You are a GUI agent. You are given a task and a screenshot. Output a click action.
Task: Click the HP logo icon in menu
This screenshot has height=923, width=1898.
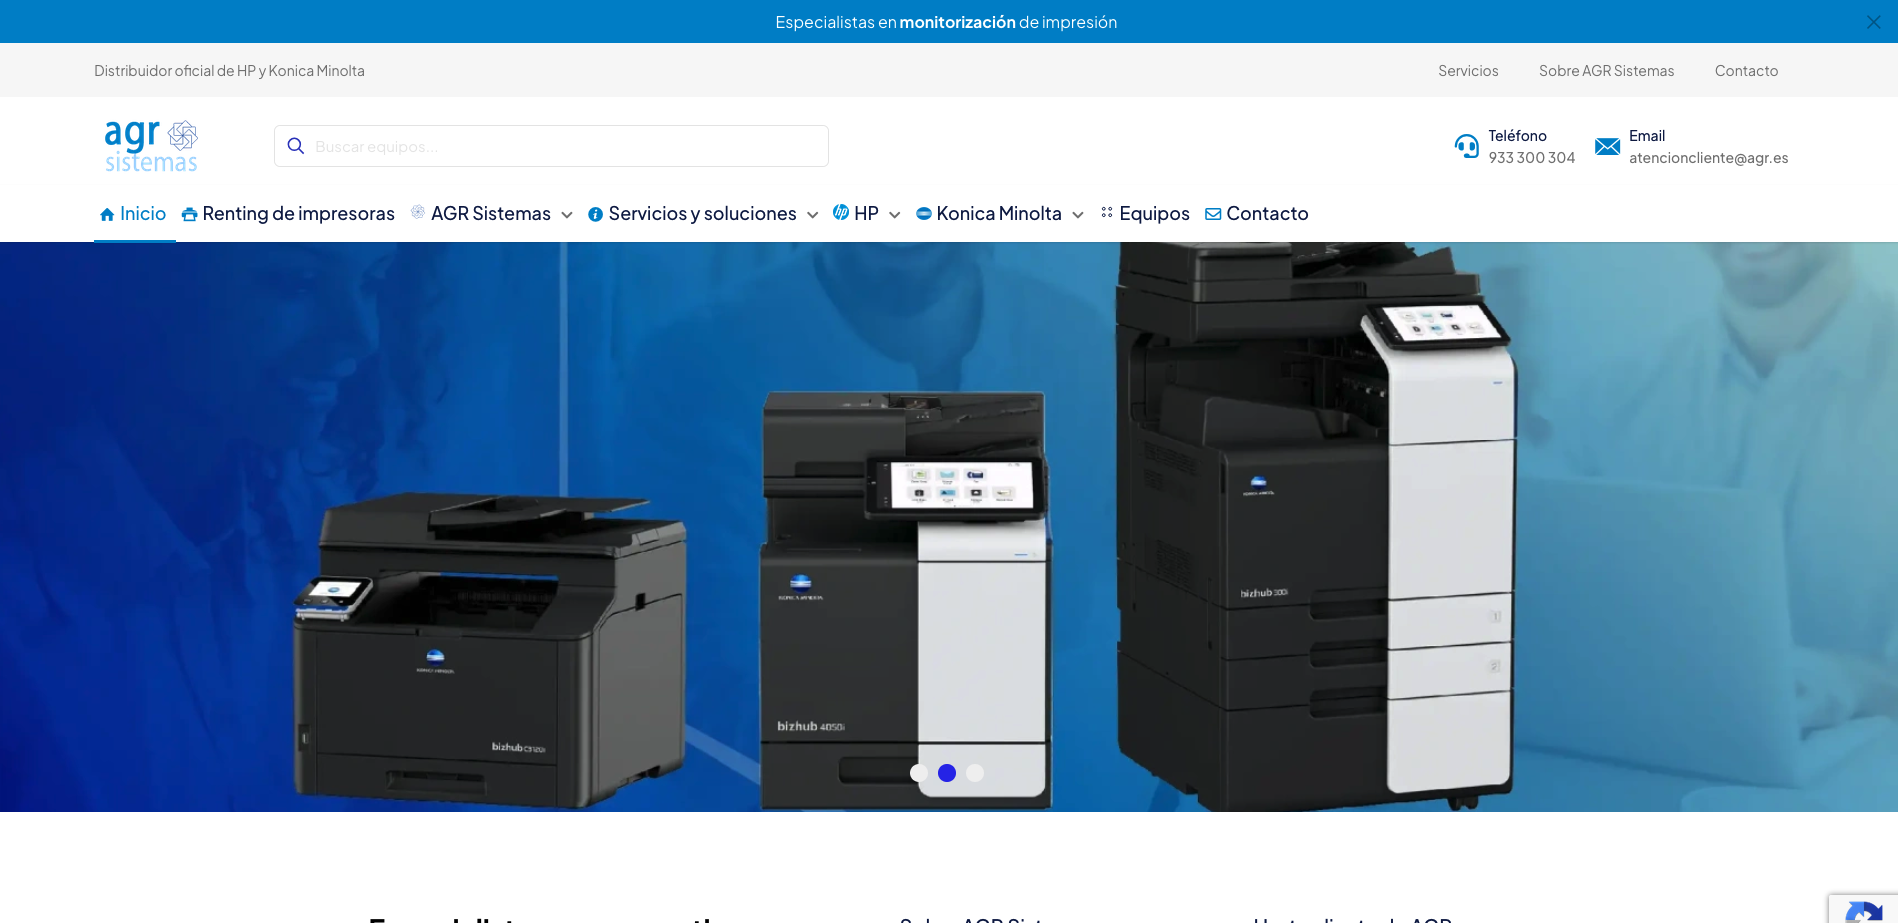(841, 212)
